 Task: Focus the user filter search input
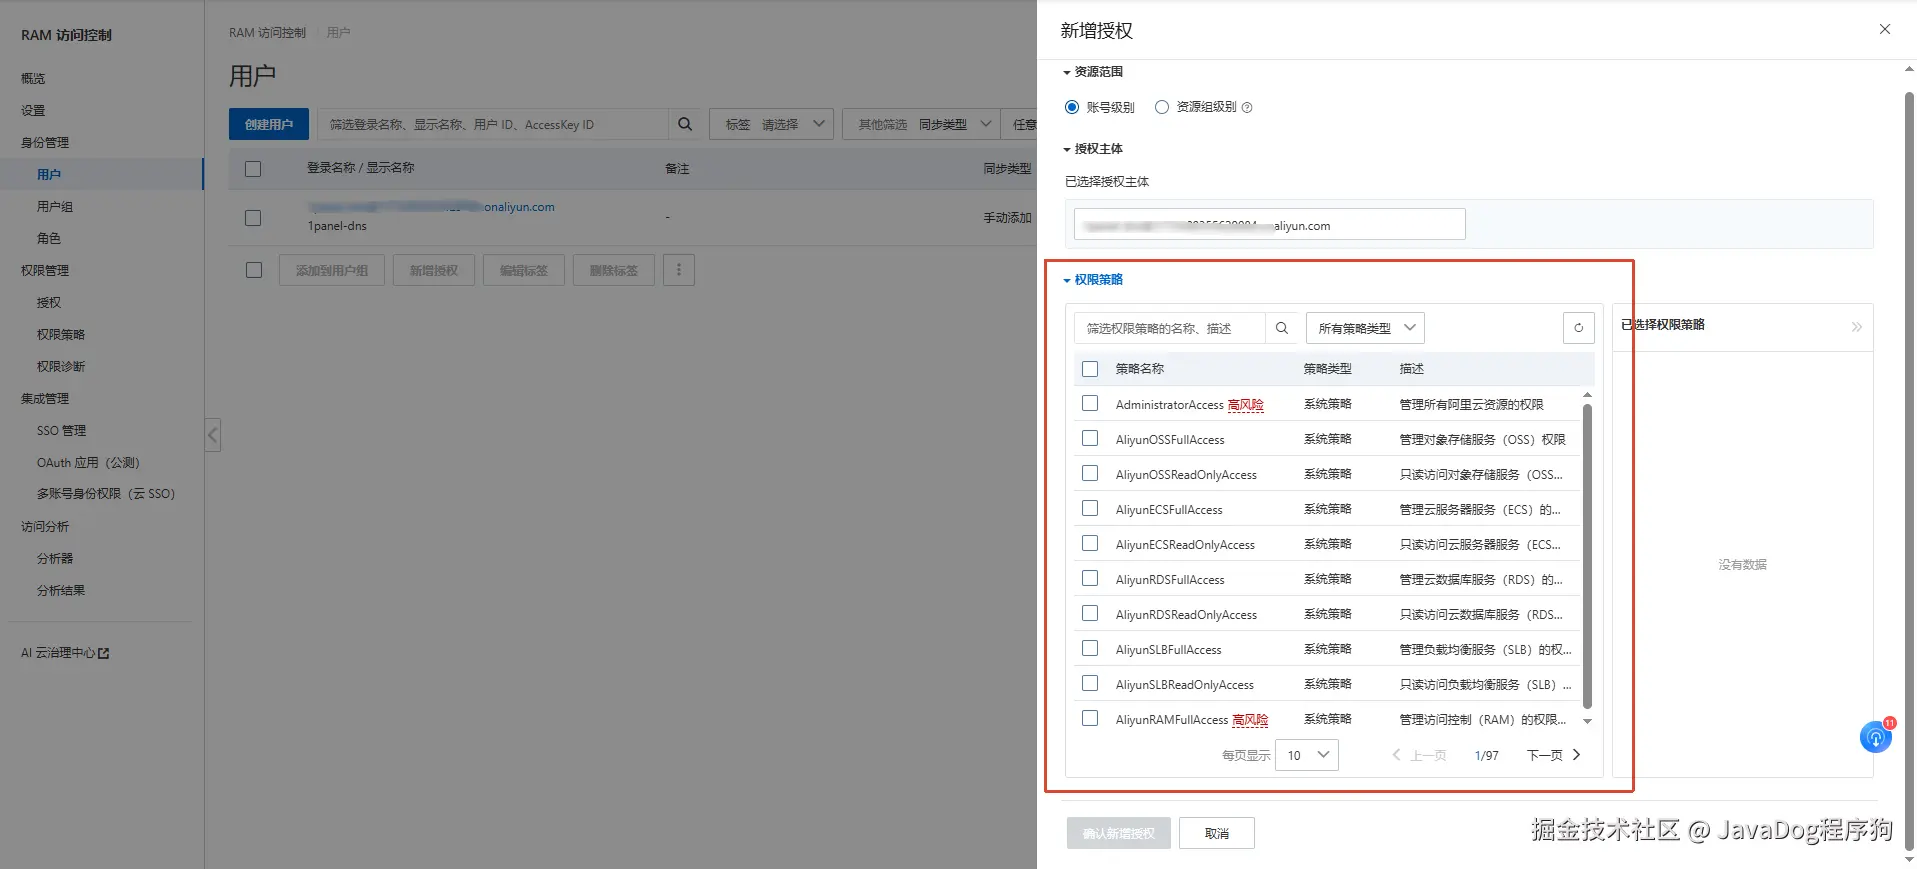[x=493, y=124]
